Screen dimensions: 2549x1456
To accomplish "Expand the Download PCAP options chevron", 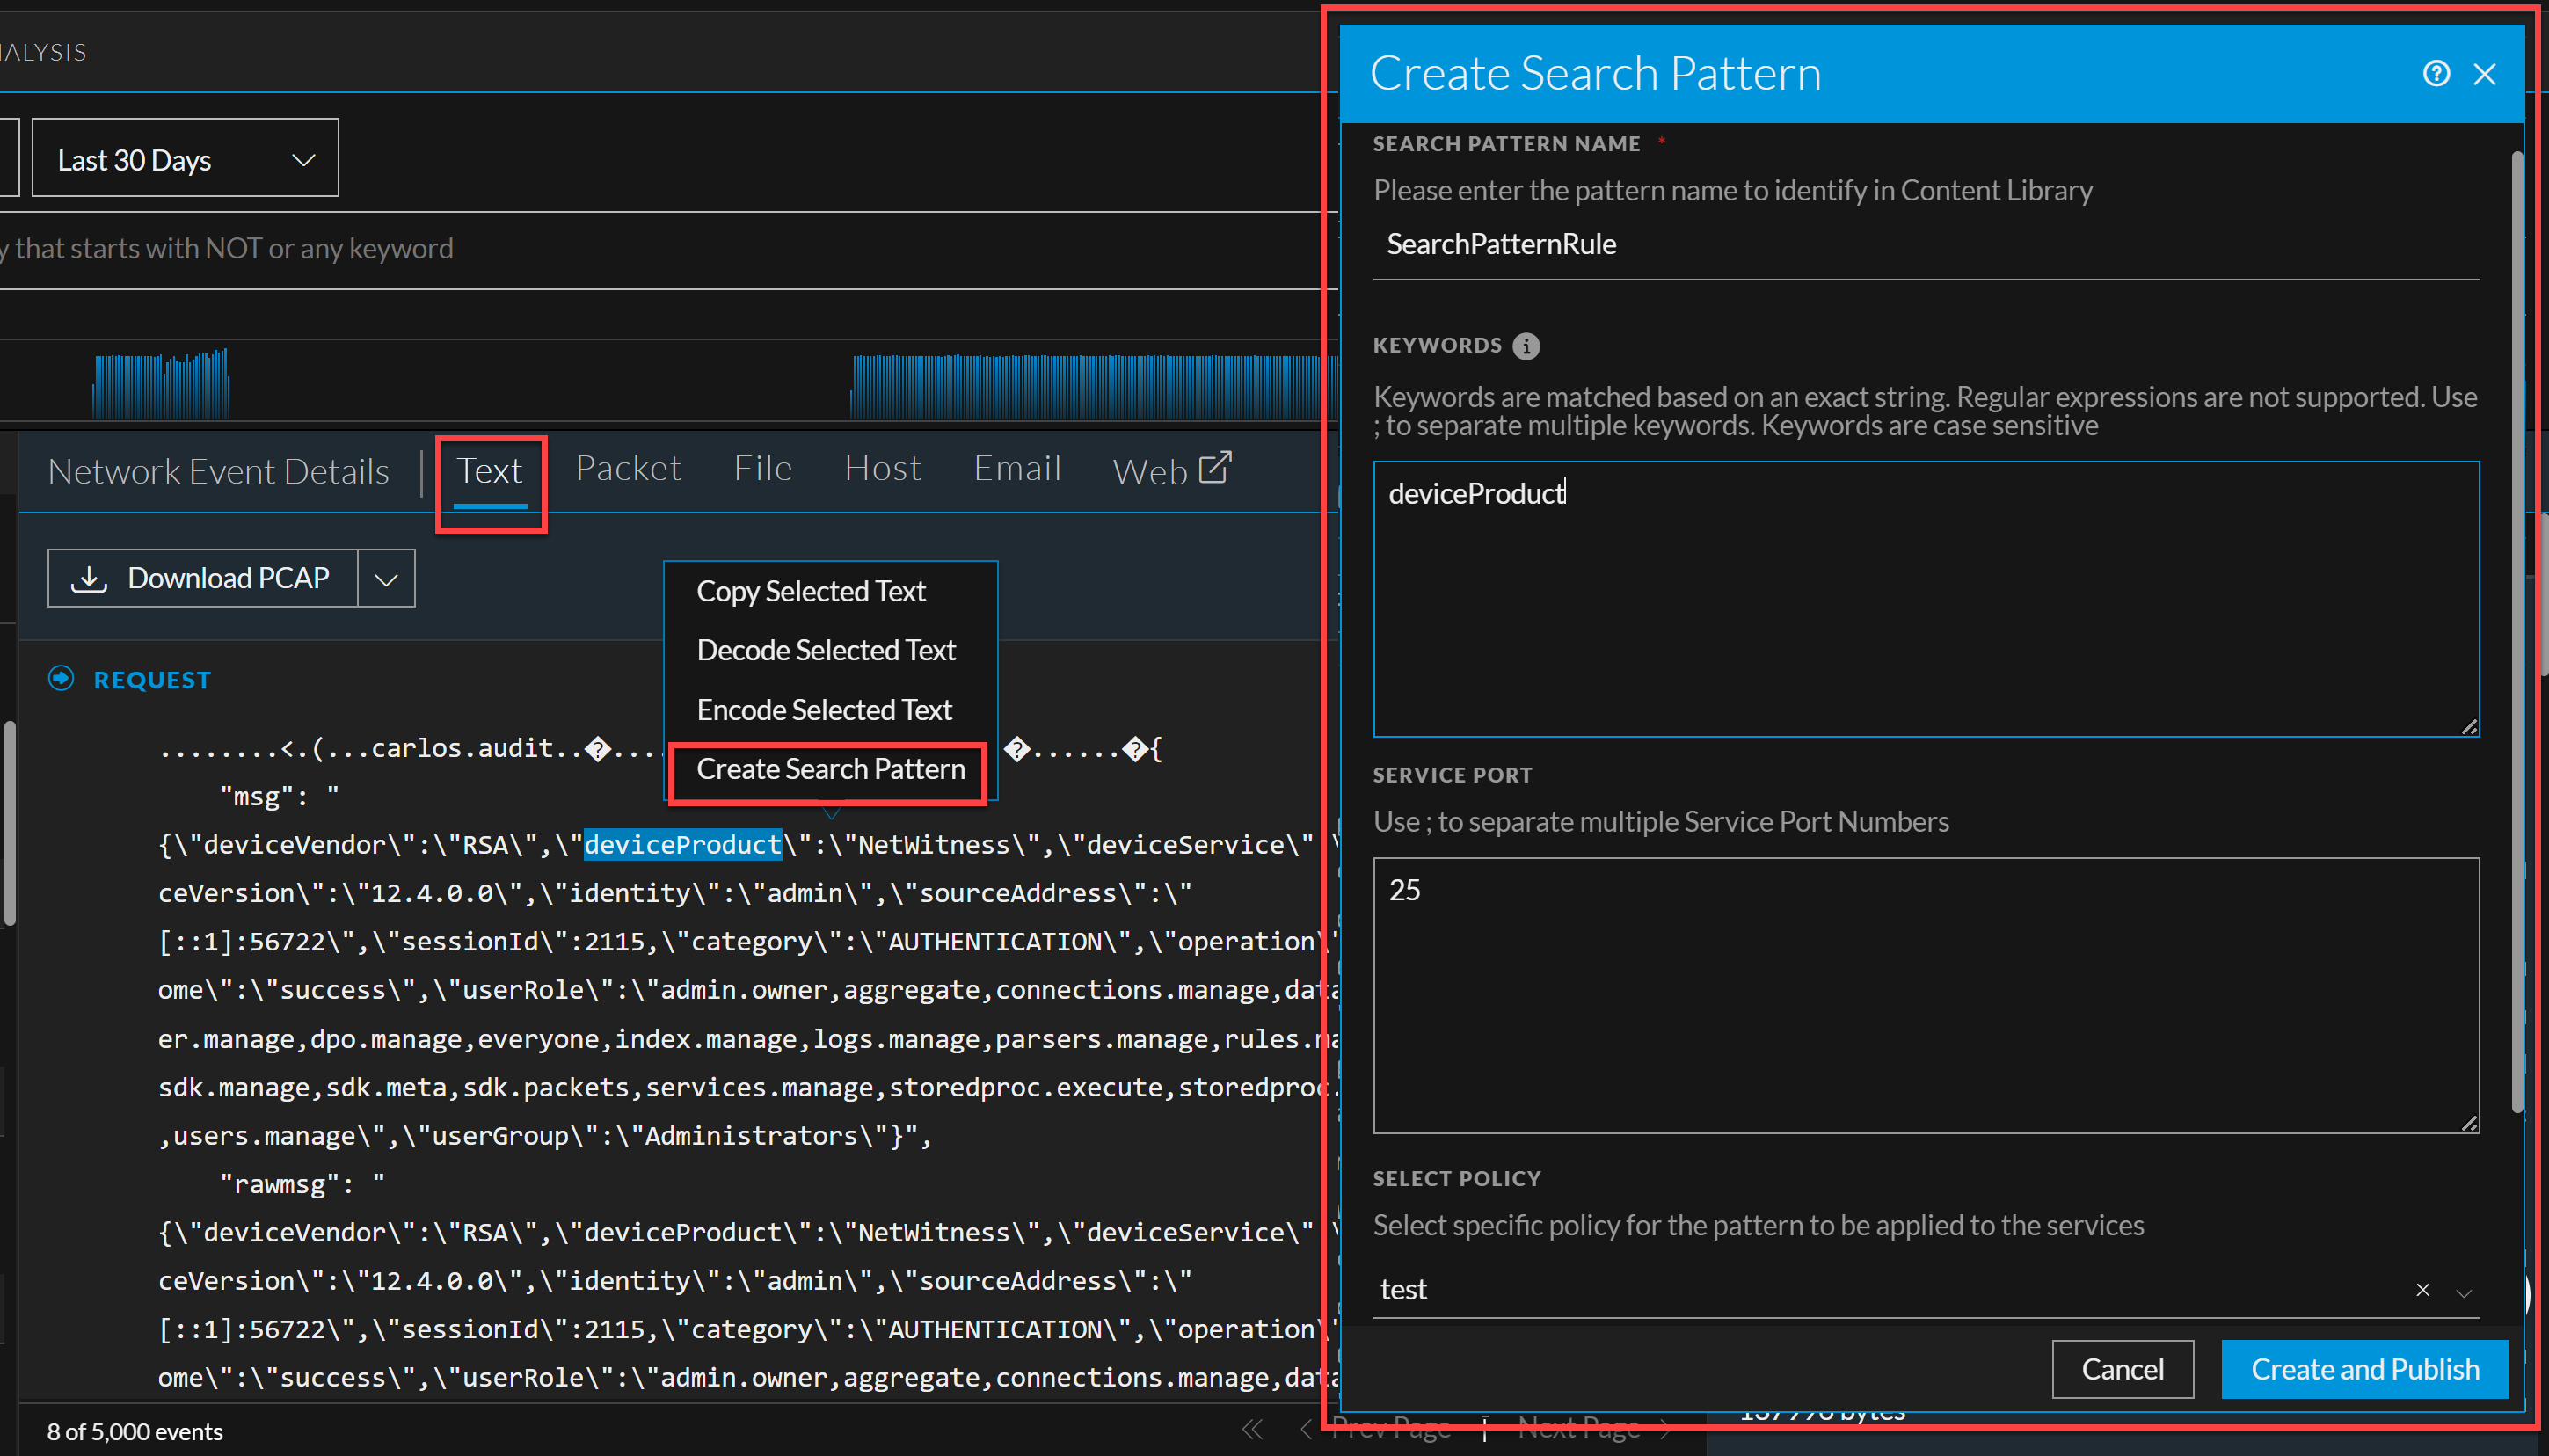I will (385, 578).
